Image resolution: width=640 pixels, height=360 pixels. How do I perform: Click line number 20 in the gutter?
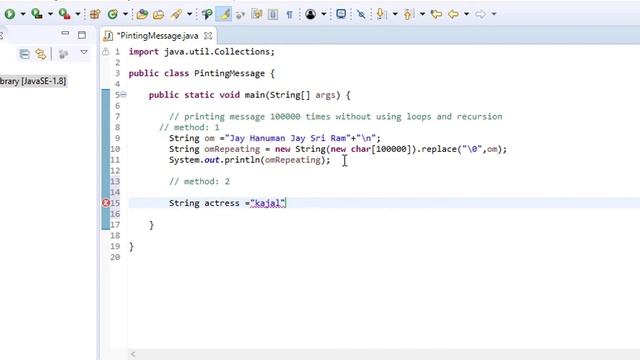tap(115, 257)
